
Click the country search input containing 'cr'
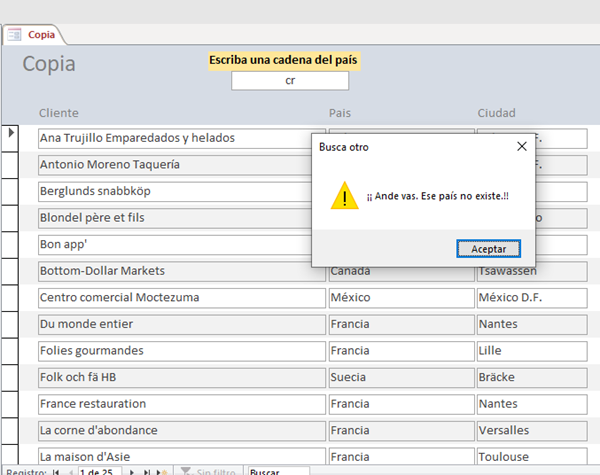pyautogui.click(x=290, y=81)
